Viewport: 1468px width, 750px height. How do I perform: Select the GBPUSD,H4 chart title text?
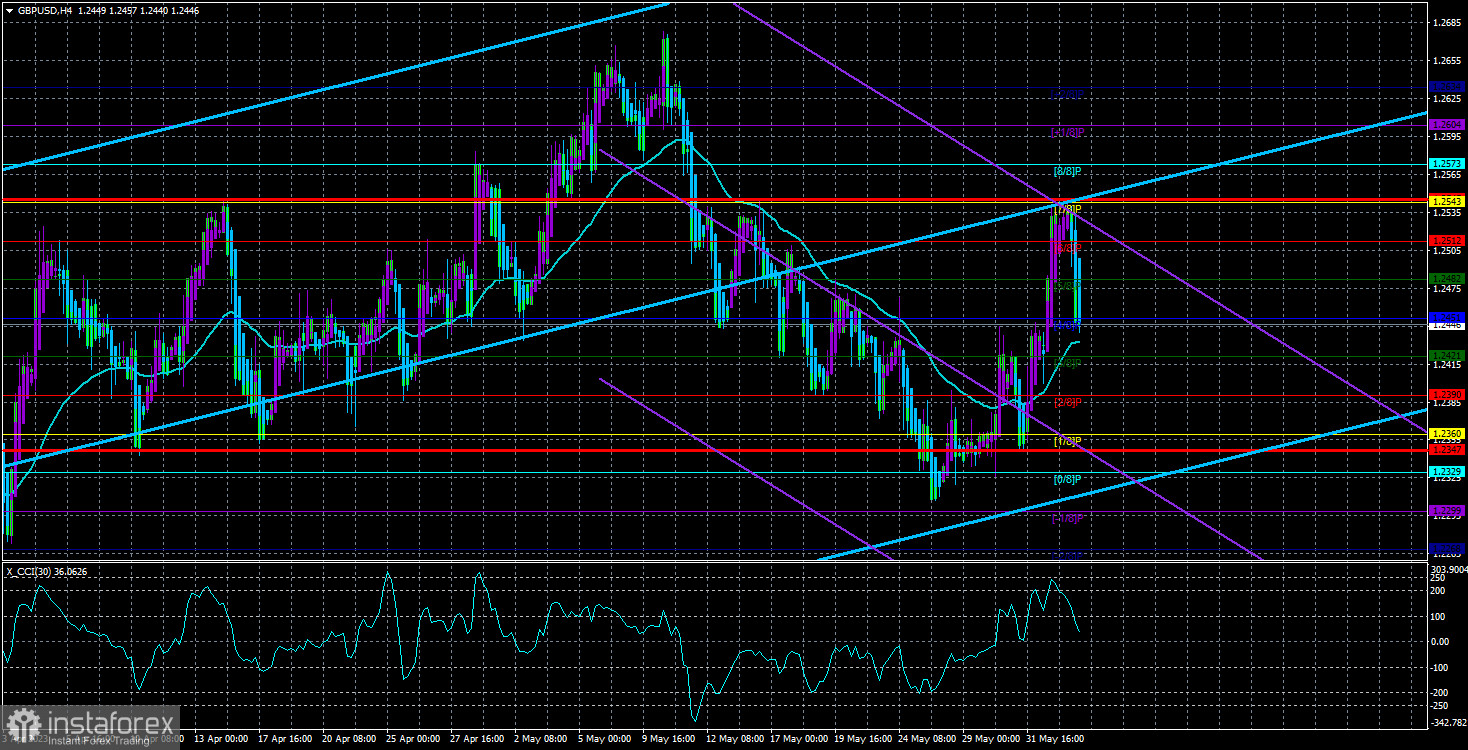click(44, 9)
